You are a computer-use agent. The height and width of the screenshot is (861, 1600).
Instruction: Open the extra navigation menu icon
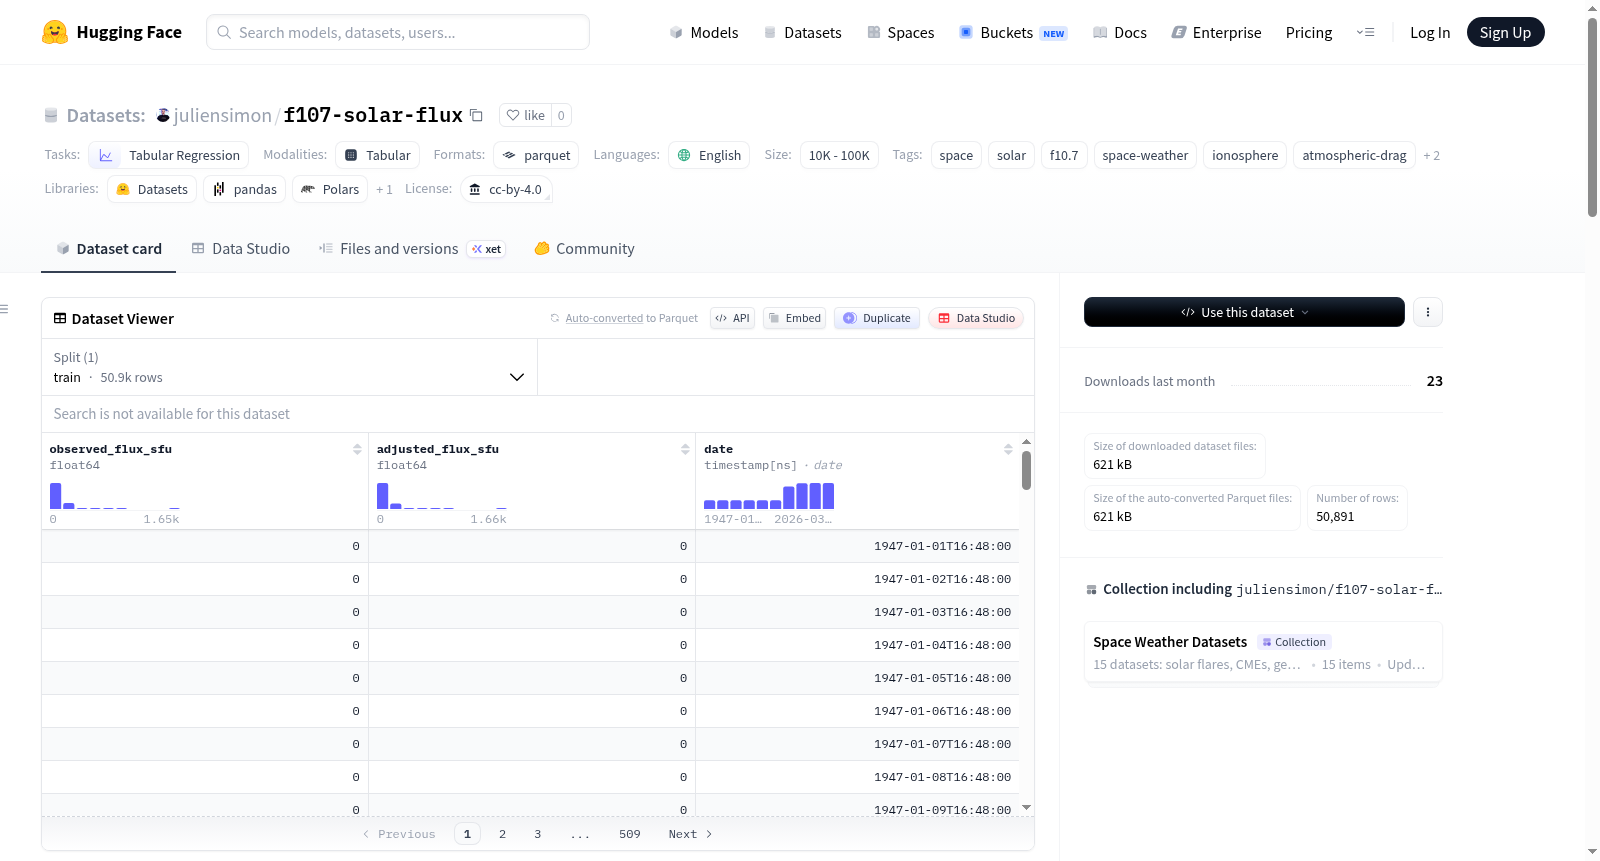coord(1365,32)
